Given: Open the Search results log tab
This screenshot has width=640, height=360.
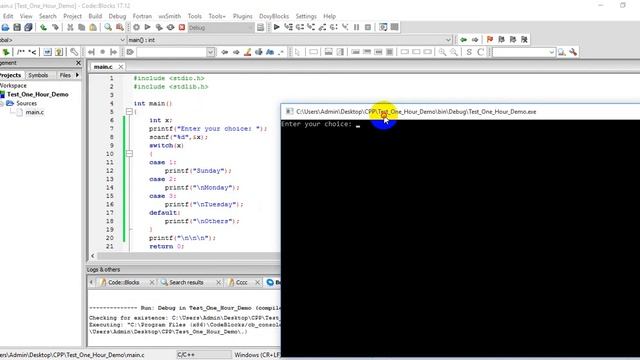Looking at the screenshot, I should 186,282.
